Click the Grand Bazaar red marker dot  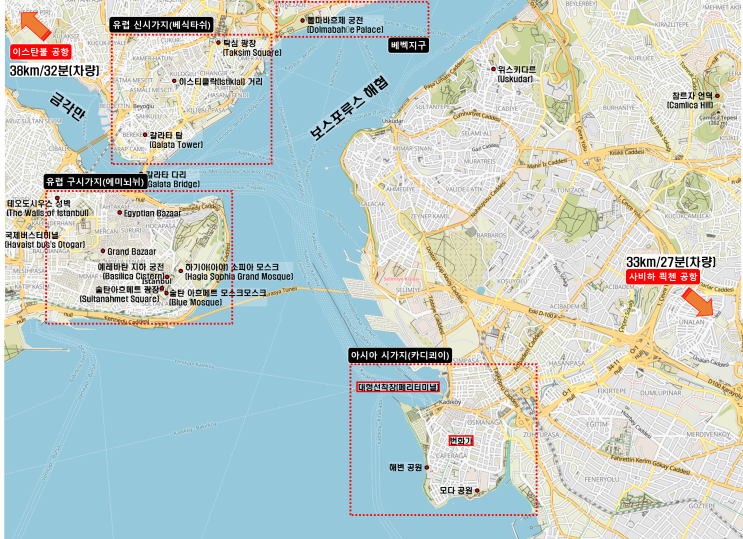pyautogui.click(x=103, y=251)
